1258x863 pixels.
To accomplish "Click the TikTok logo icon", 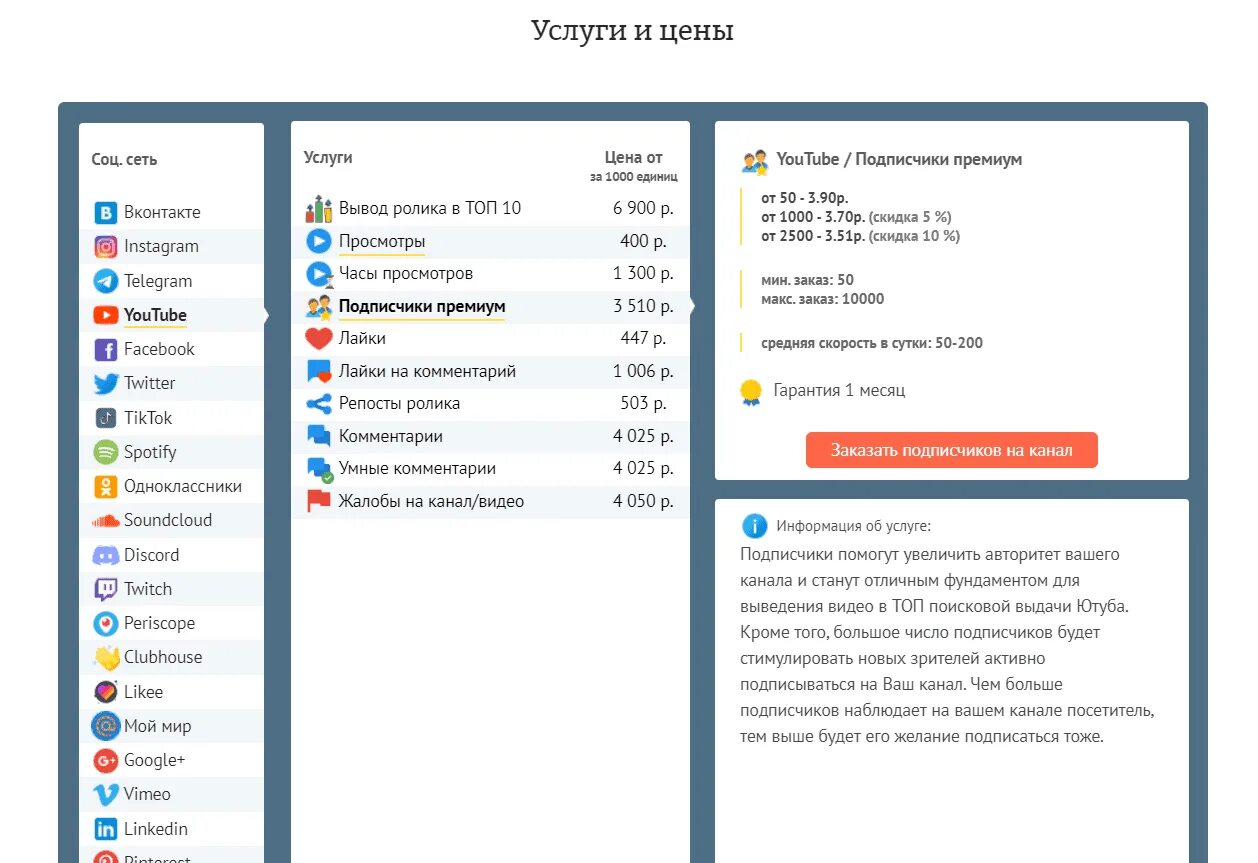I will 106,418.
